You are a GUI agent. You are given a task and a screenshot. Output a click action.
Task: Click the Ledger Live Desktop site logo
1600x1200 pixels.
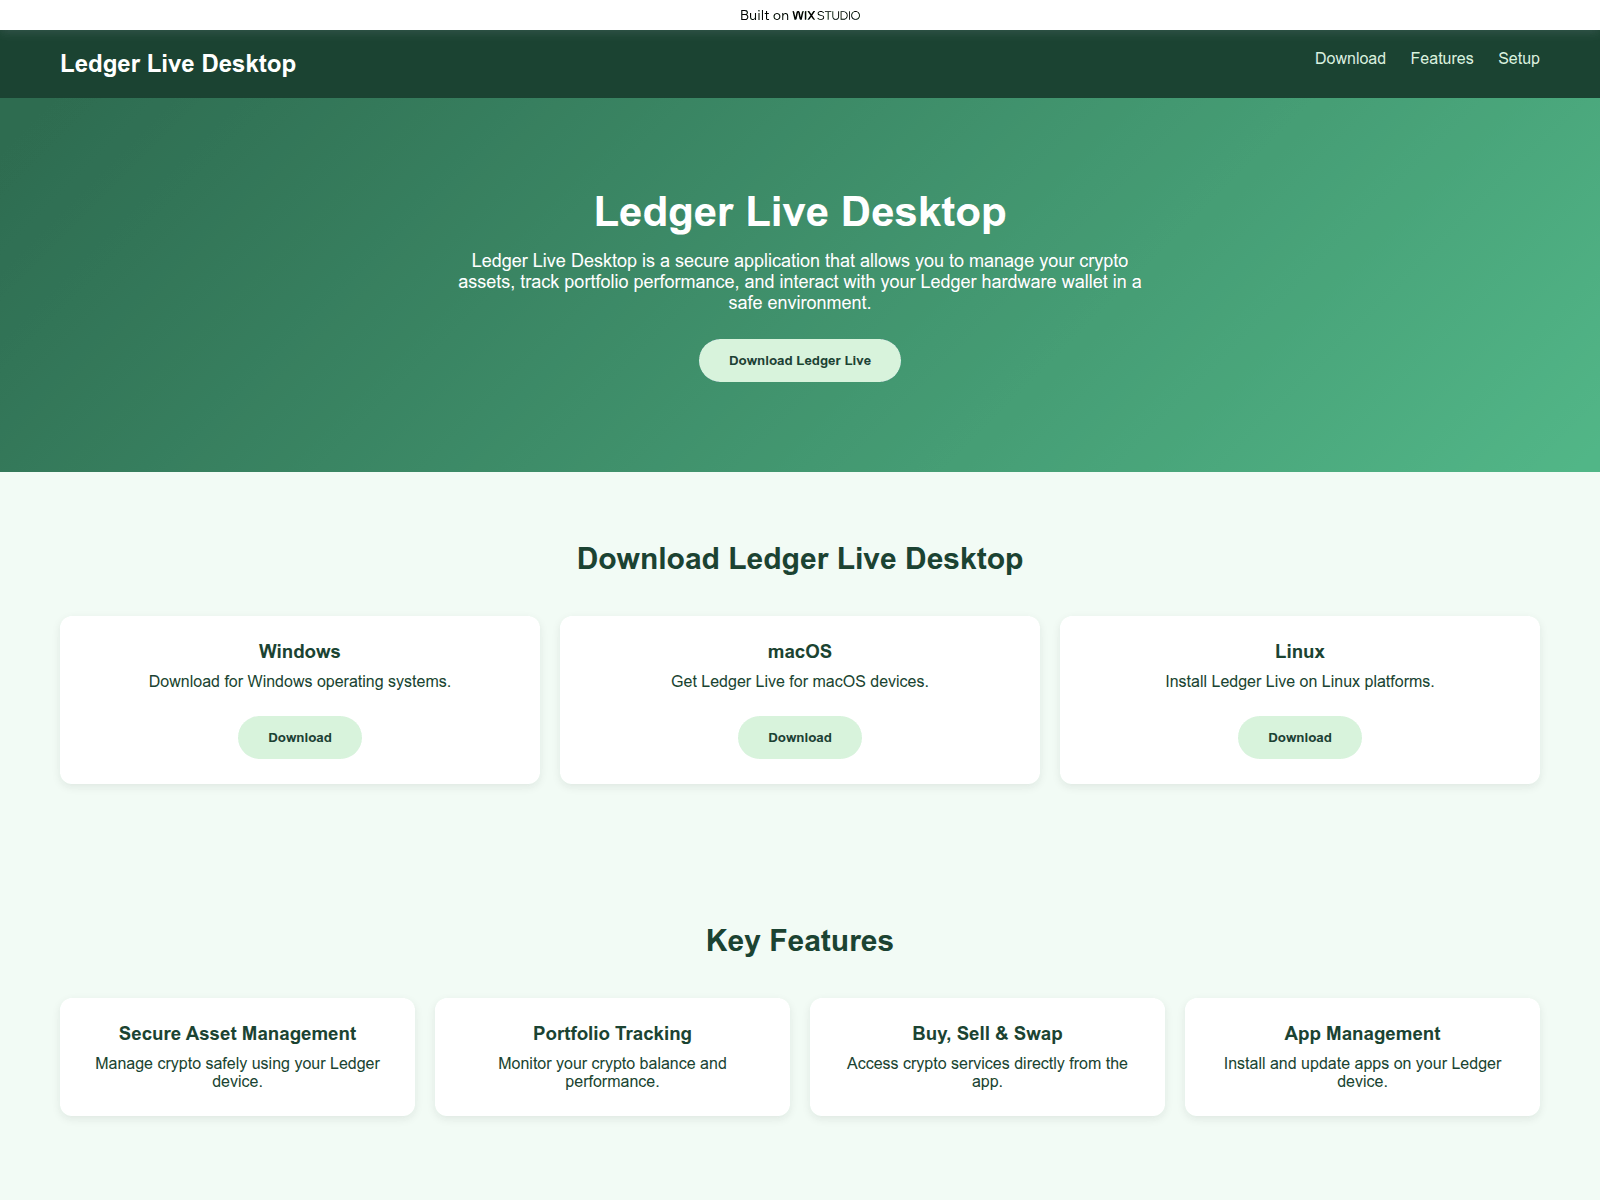(x=178, y=63)
